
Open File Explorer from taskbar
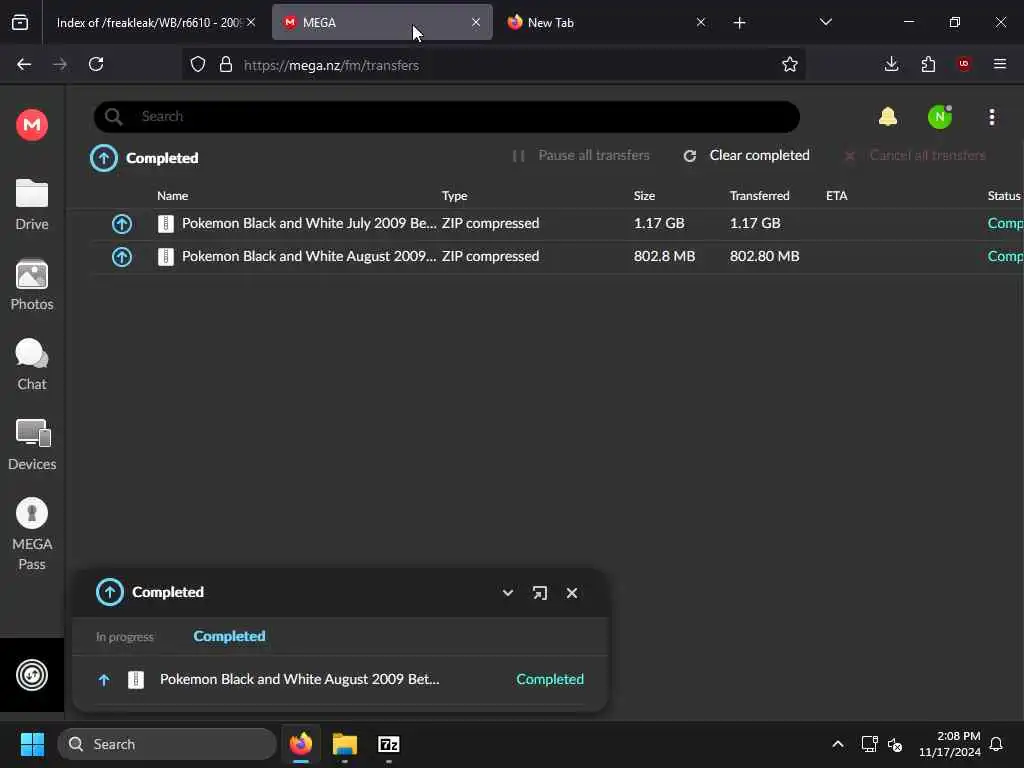tap(345, 744)
